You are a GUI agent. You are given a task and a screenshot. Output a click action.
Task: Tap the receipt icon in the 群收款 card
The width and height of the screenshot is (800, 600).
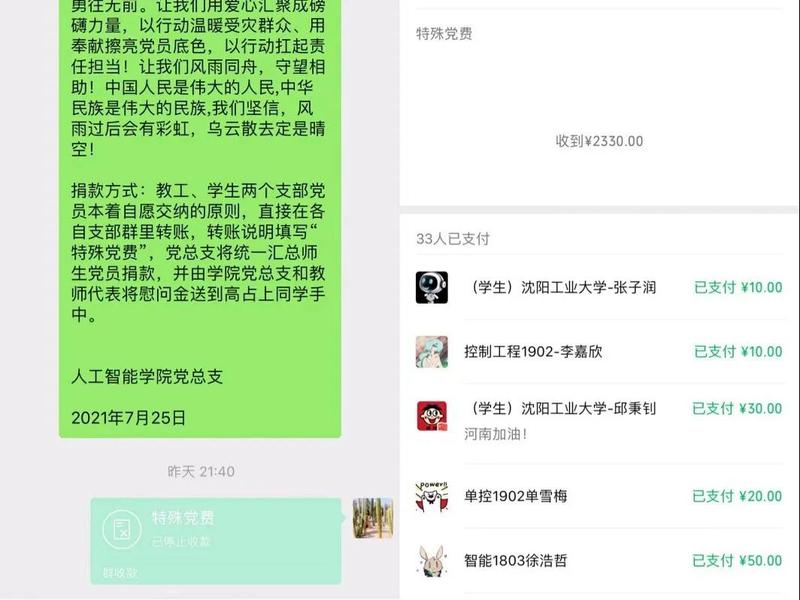[x=121, y=529]
